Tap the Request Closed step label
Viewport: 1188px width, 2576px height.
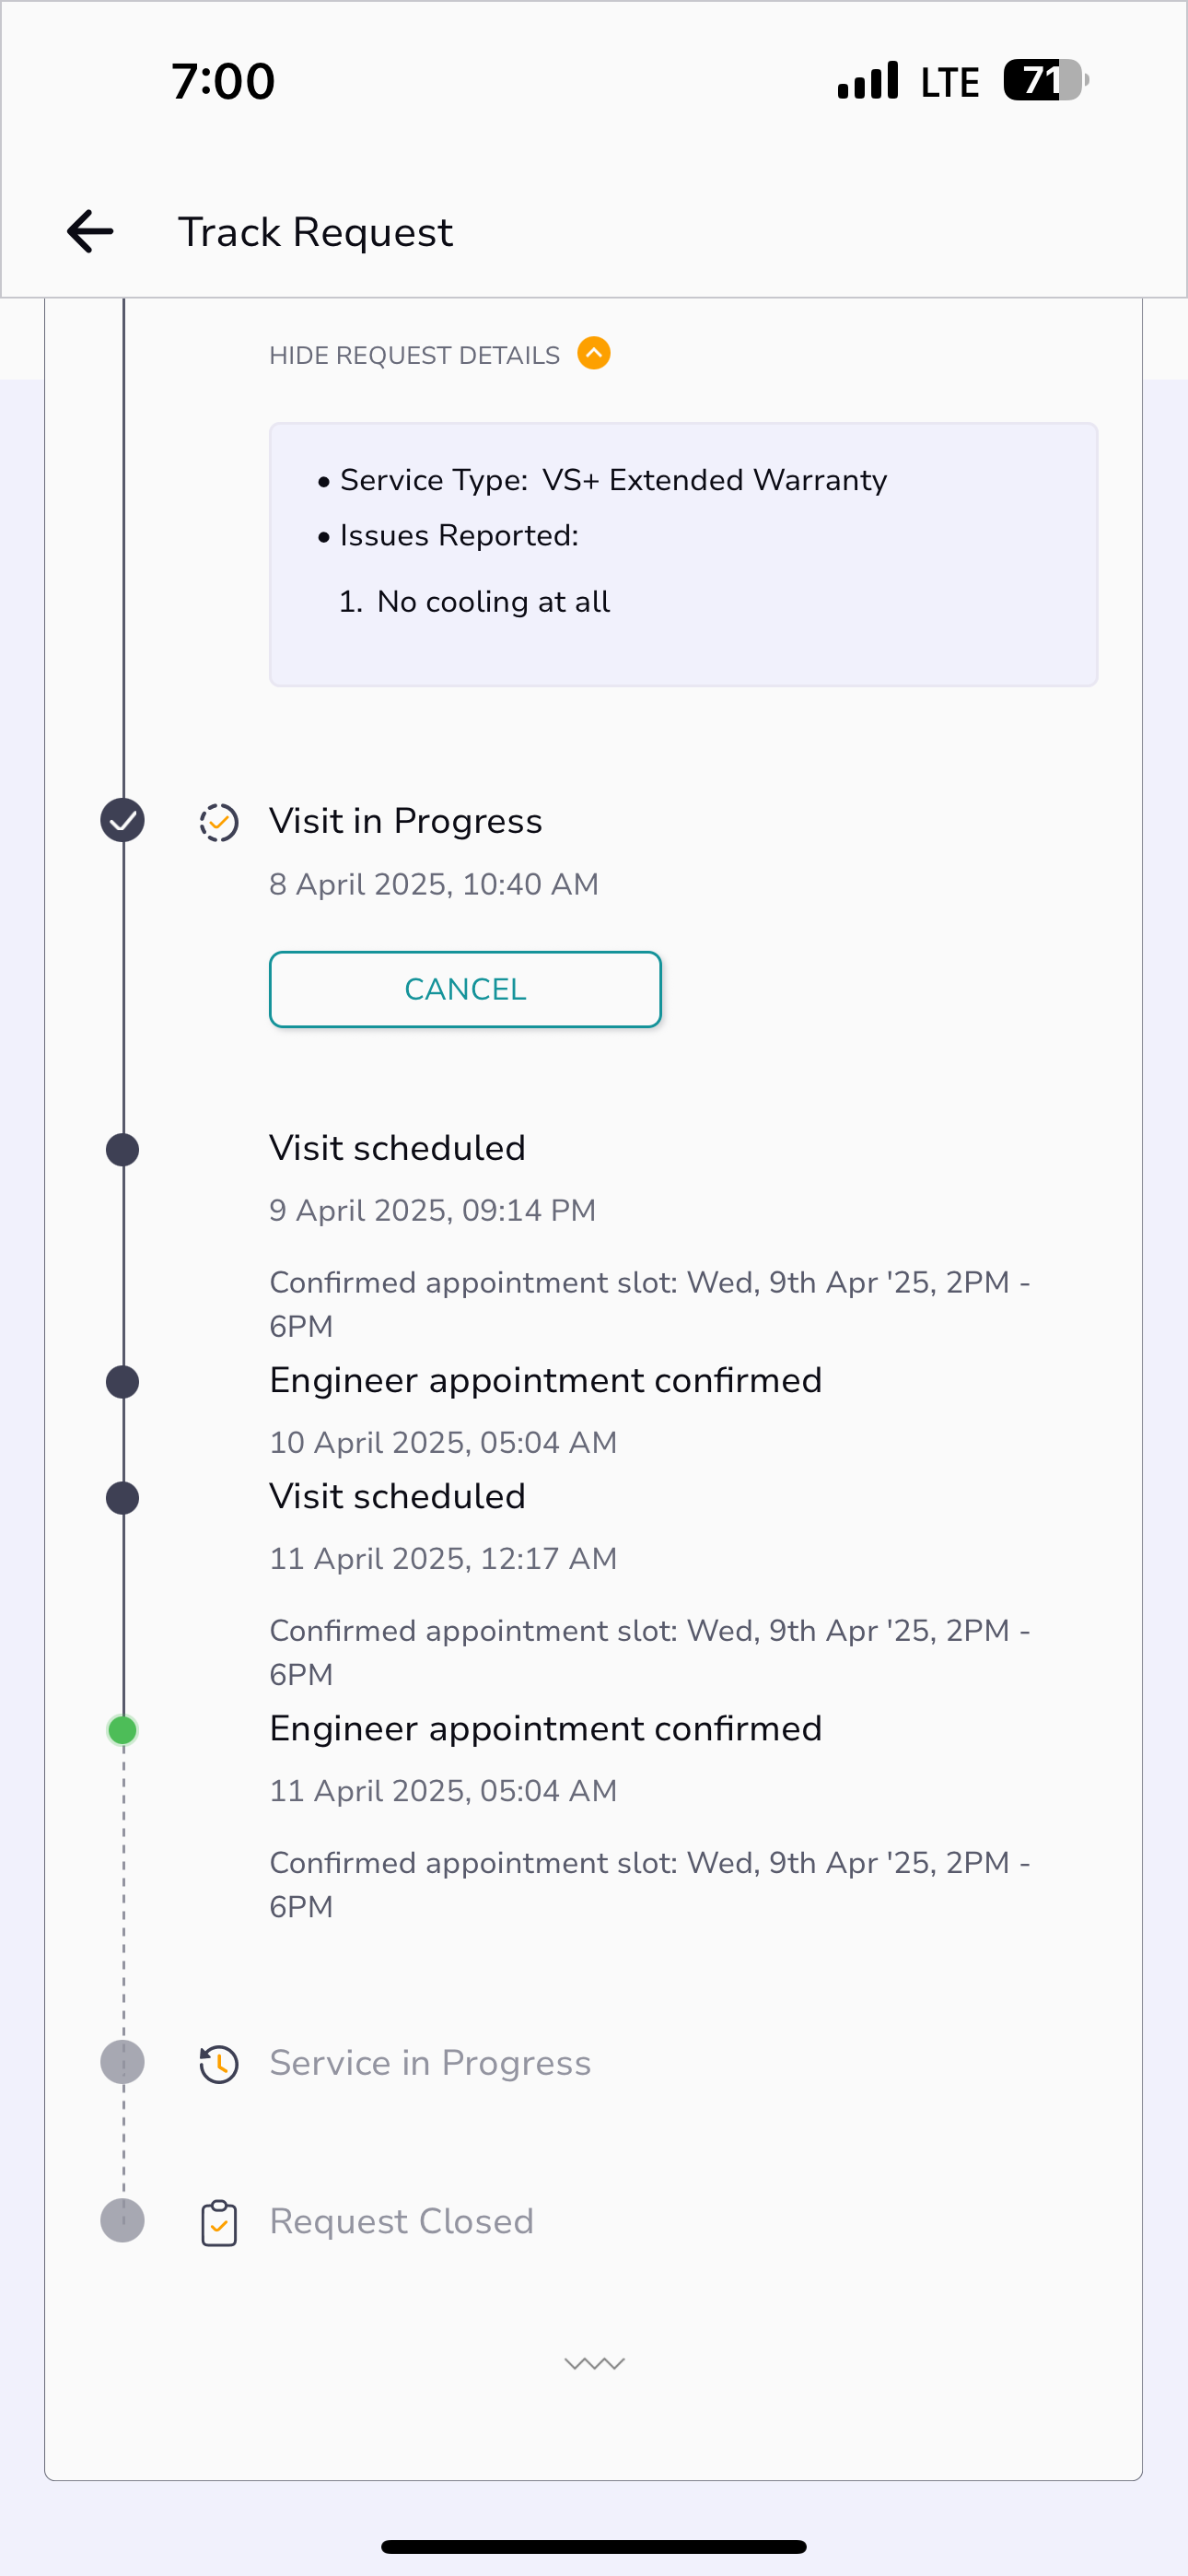(x=401, y=2221)
